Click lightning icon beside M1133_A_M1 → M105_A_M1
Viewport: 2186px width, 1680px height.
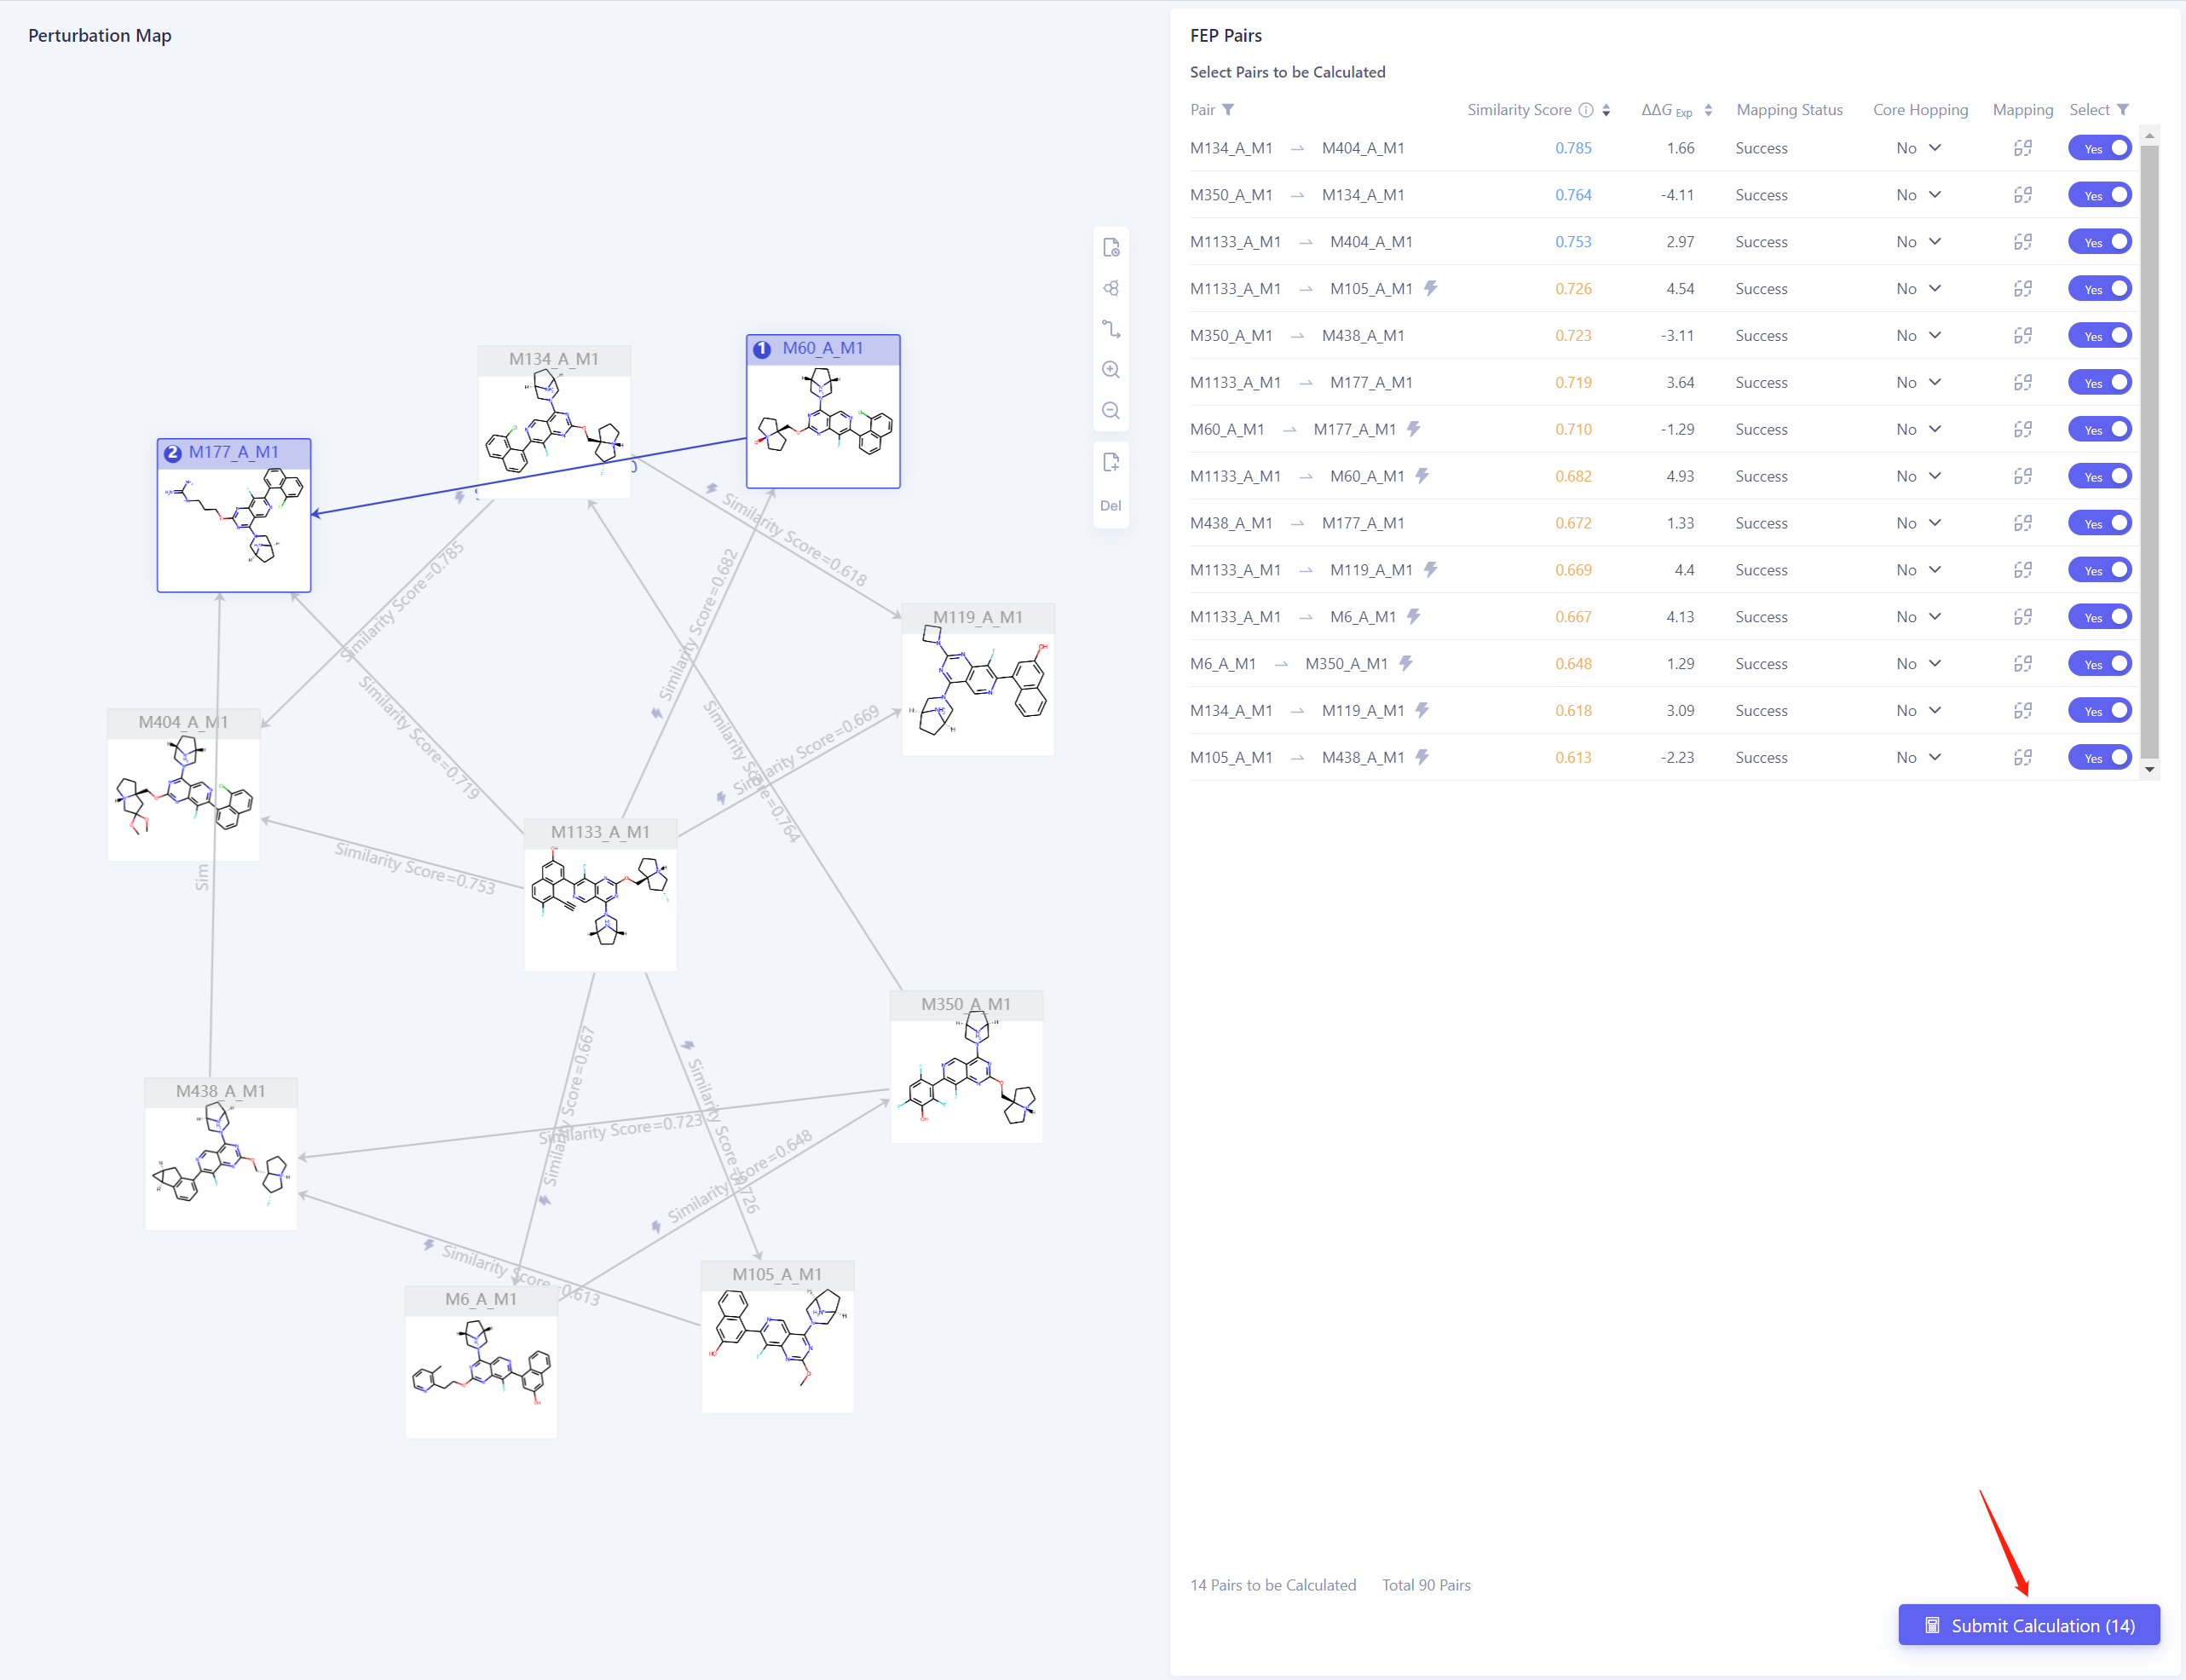click(x=1430, y=289)
